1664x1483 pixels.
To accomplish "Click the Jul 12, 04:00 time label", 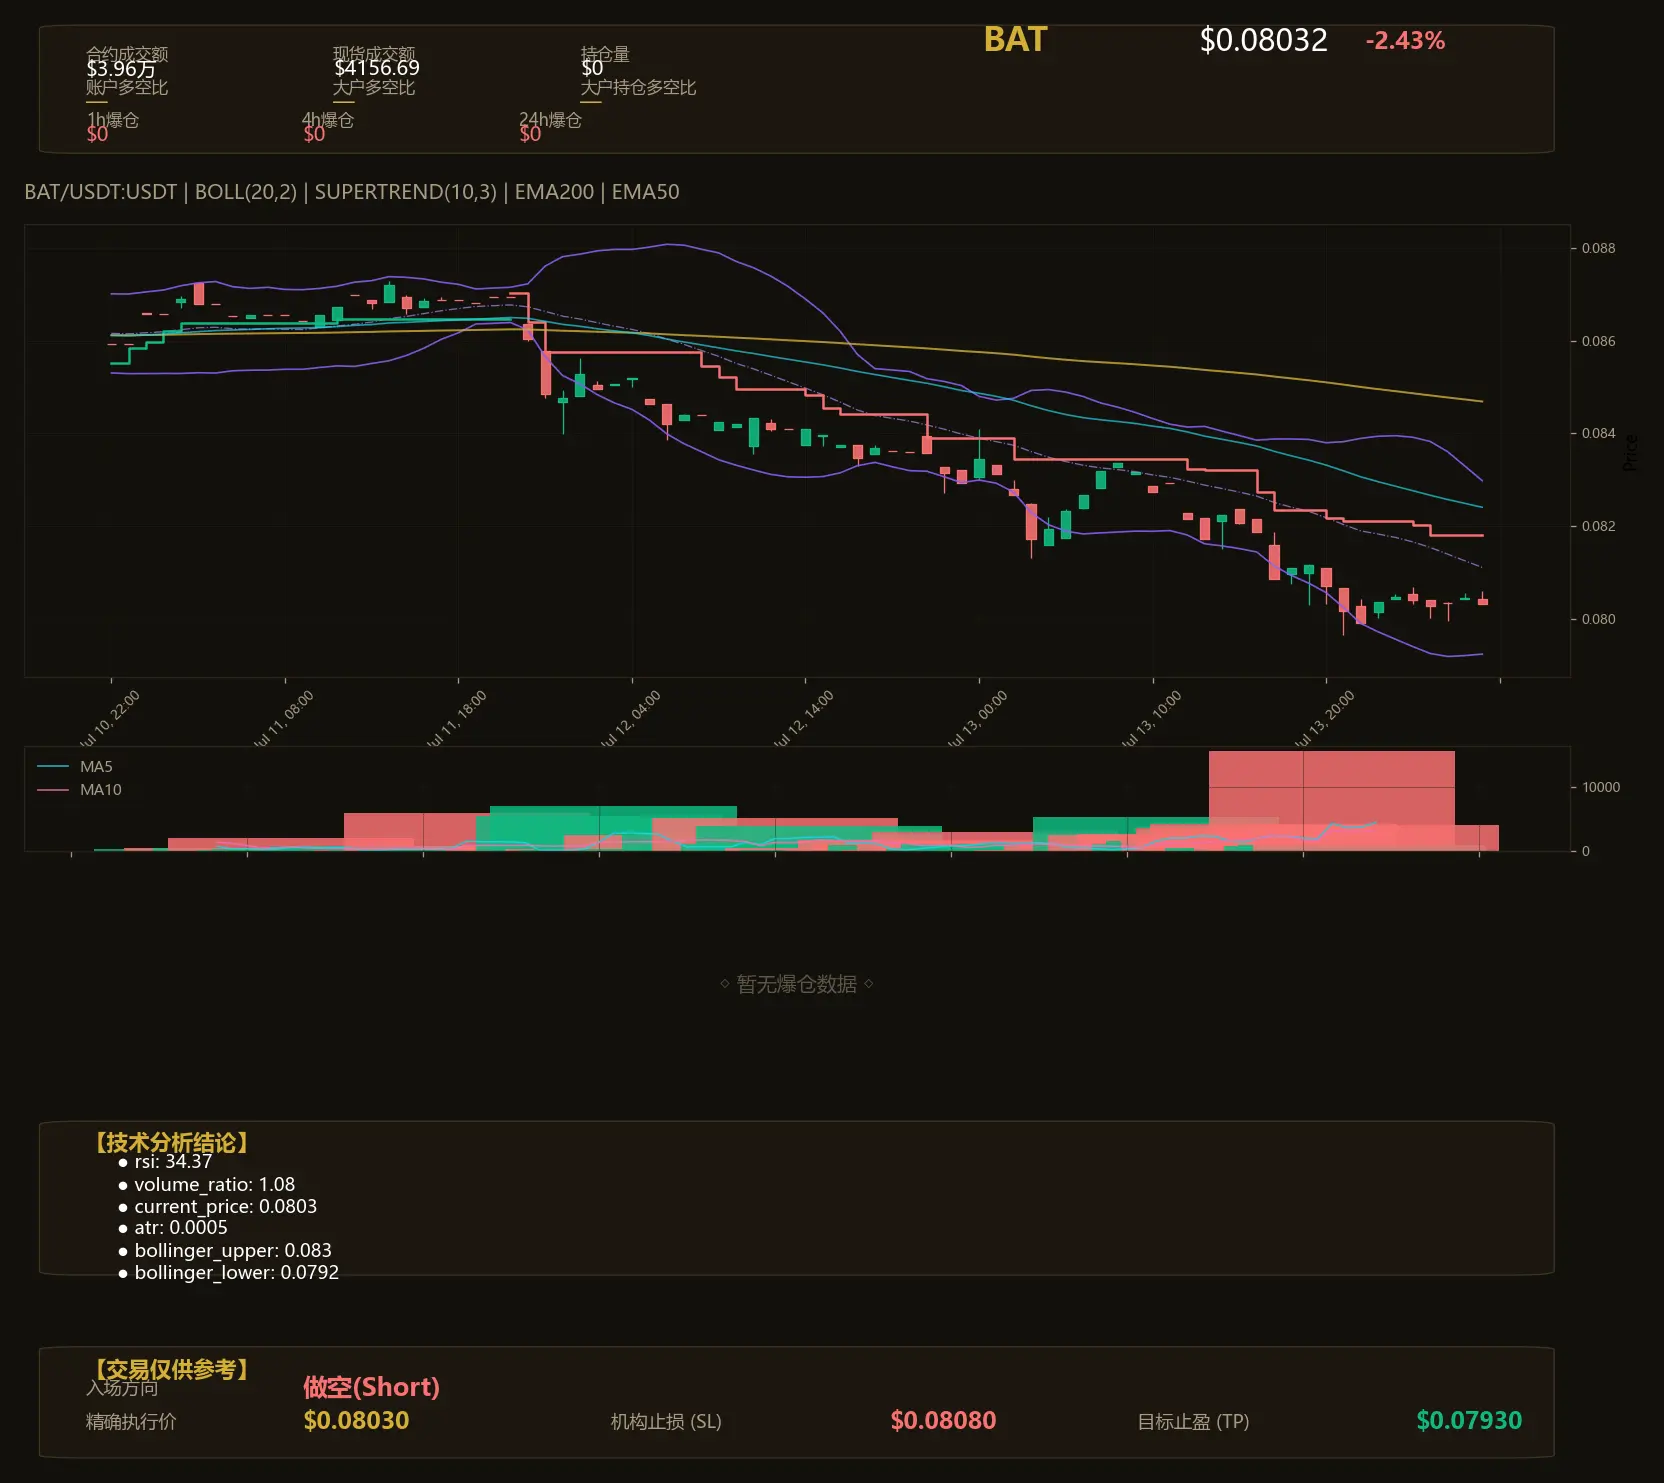I will pos(630,719).
